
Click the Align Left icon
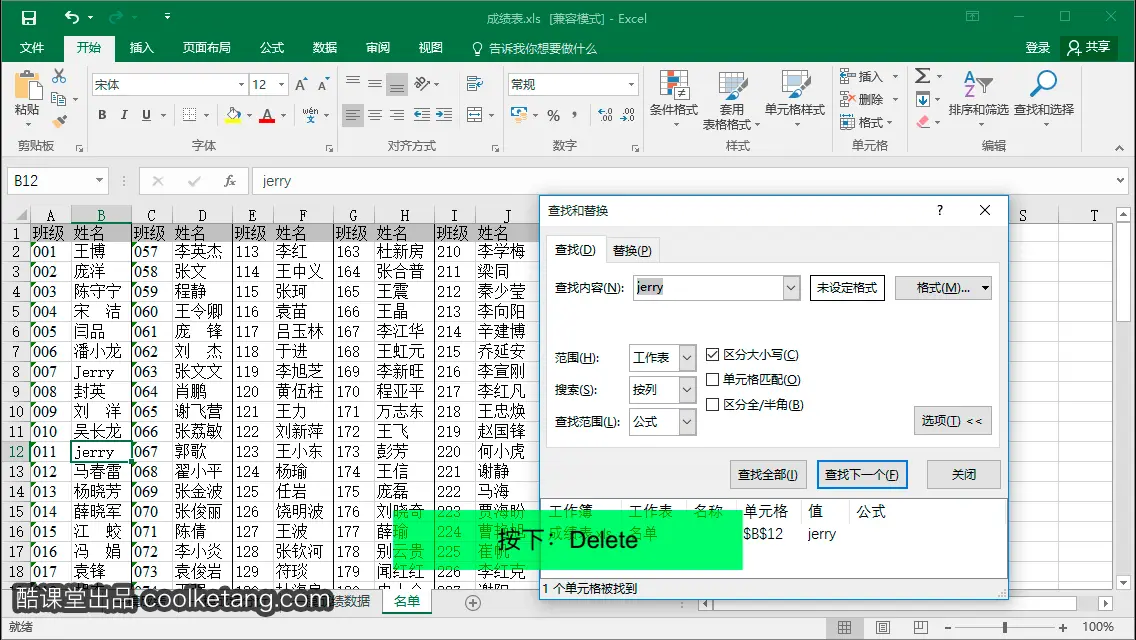pos(353,115)
